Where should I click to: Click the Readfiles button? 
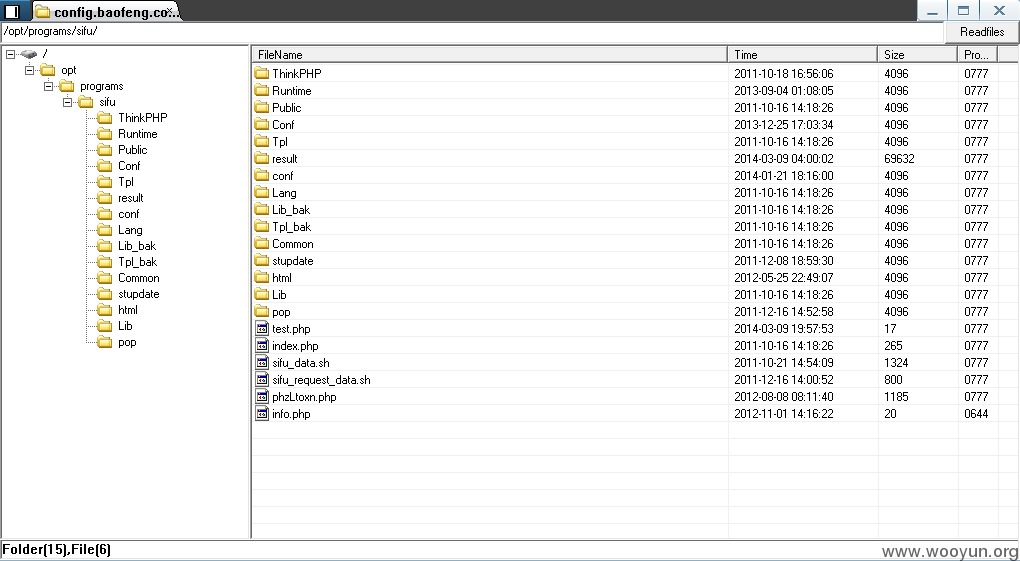tap(982, 31)
